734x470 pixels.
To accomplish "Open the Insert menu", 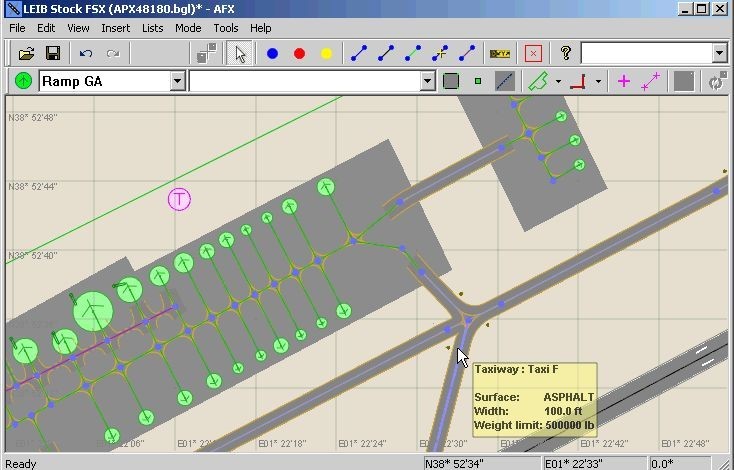I will point(115,28).
